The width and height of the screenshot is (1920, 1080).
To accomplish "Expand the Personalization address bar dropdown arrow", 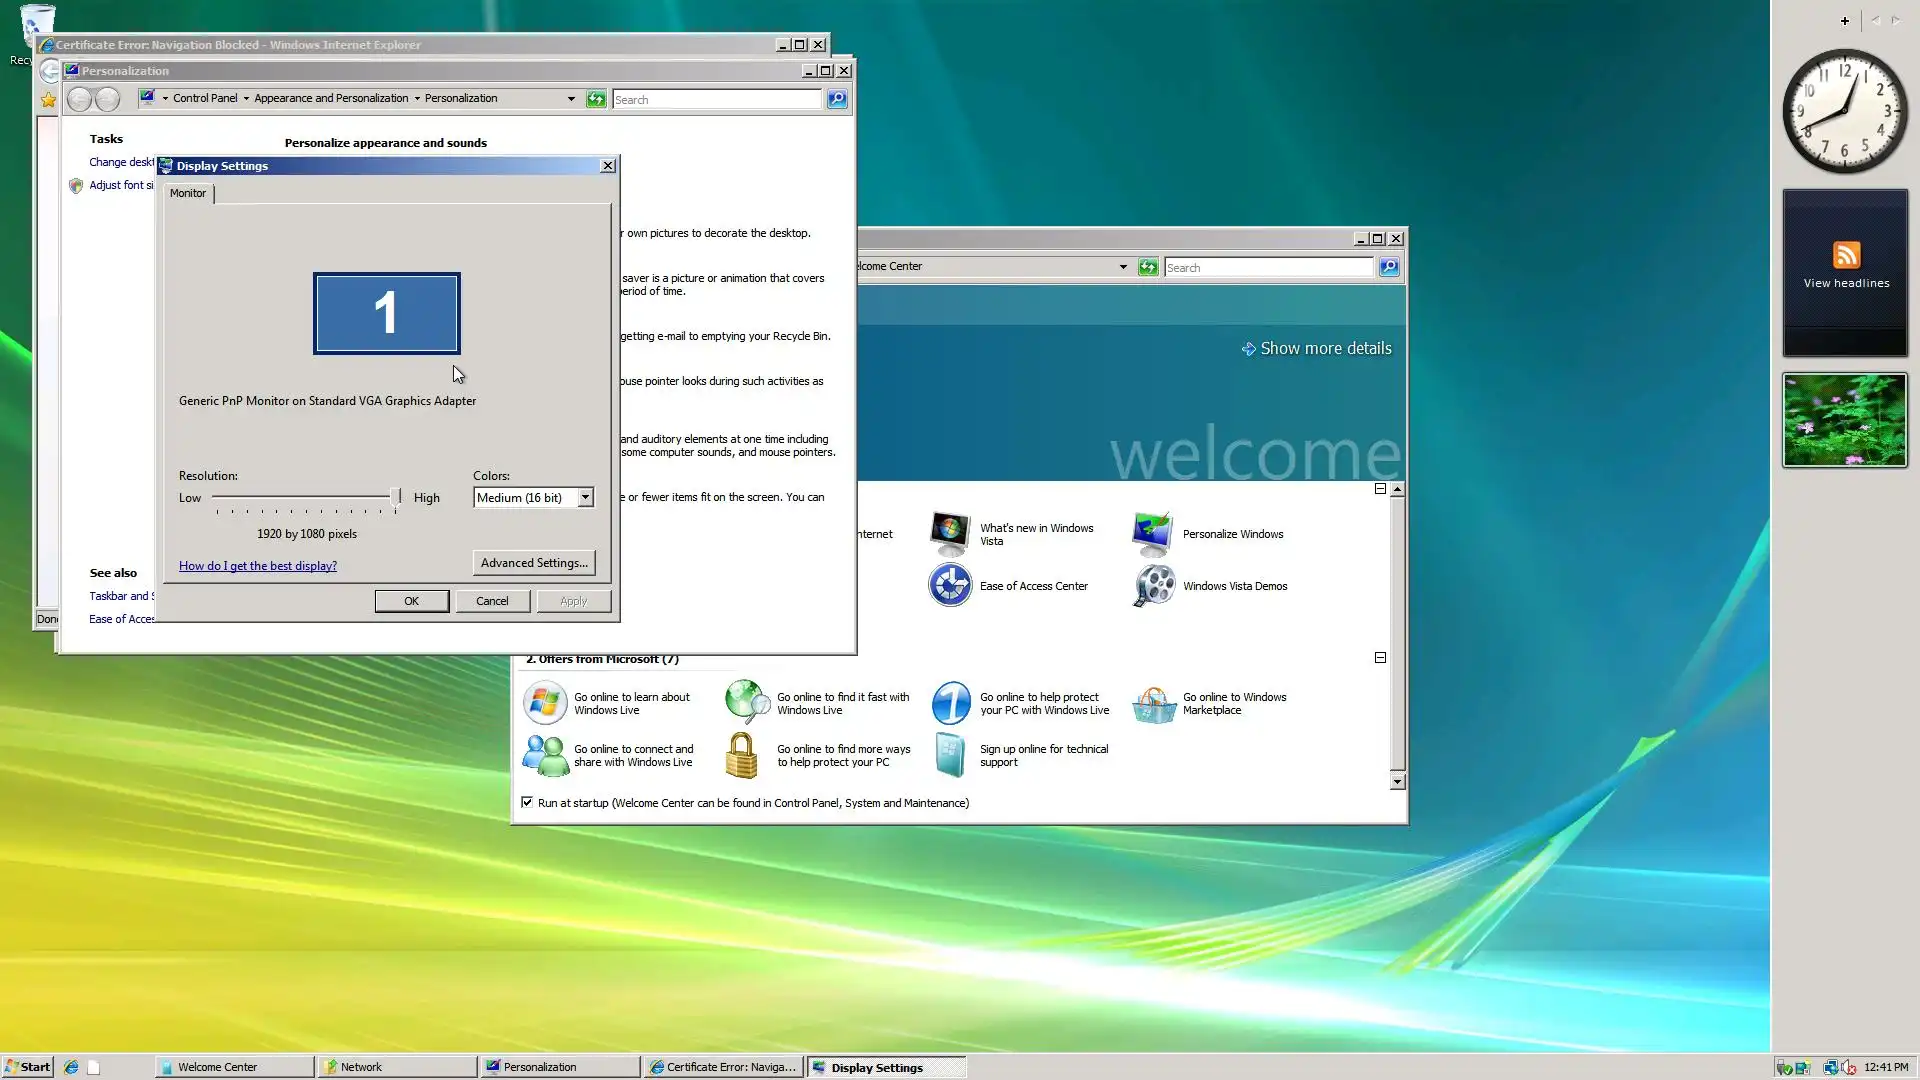I will 571,99.
